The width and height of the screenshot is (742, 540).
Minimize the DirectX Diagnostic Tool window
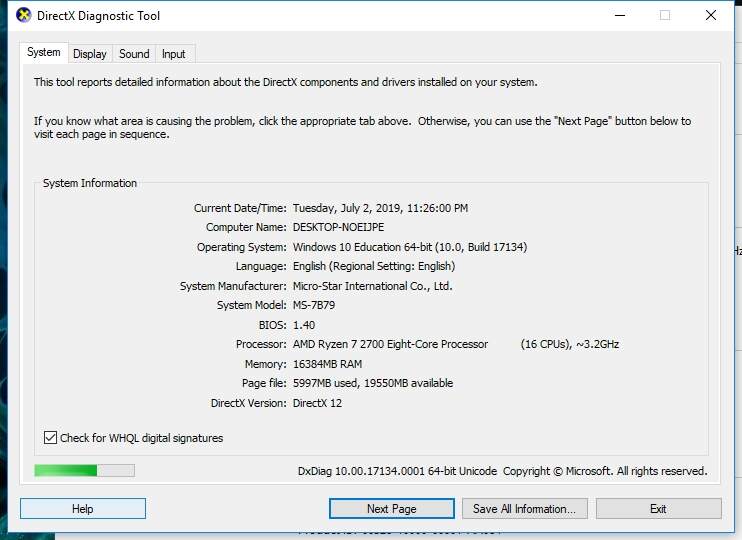[620, 15]
